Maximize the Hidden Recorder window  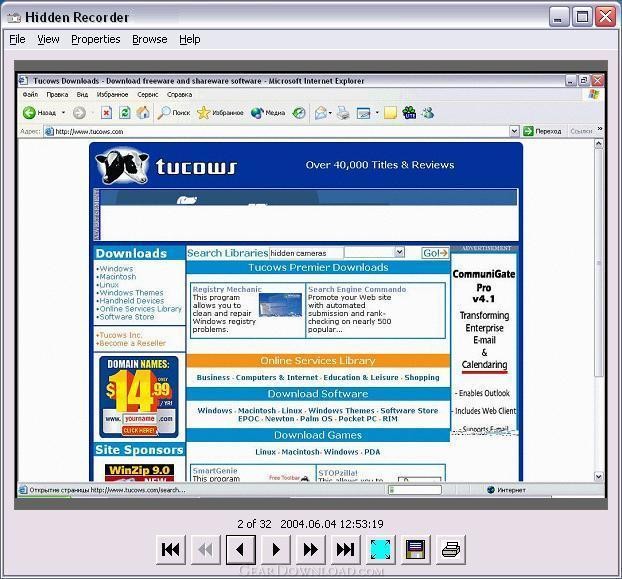[x=582, y=17]
